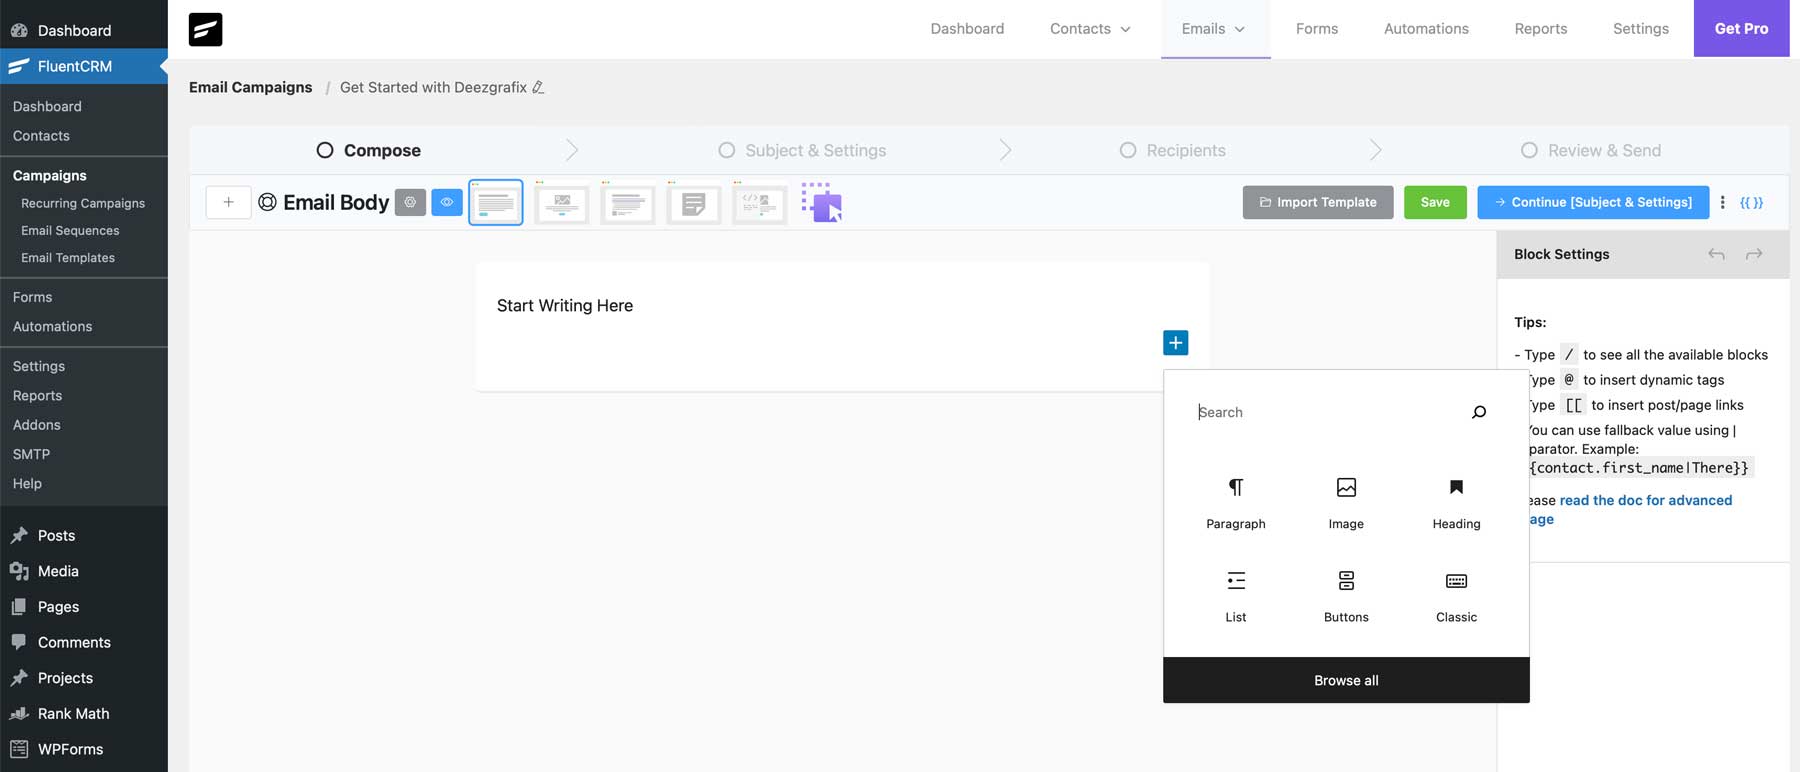Open the three-dot more options menu
Screen dimensions: 1800x772
[1722, 202]
